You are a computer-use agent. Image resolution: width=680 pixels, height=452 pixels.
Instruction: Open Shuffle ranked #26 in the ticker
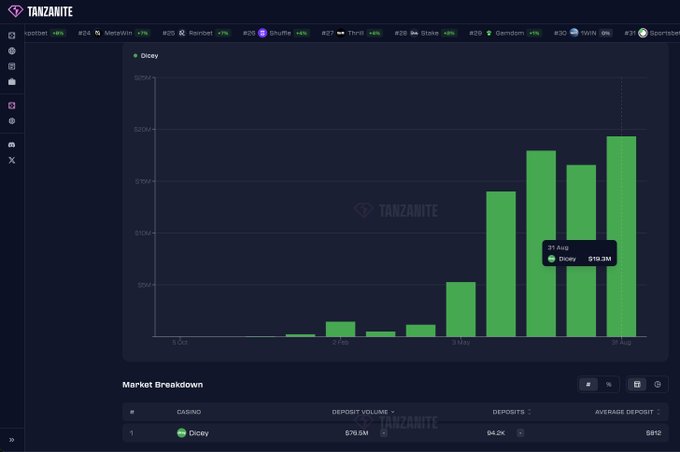(276, 33)
